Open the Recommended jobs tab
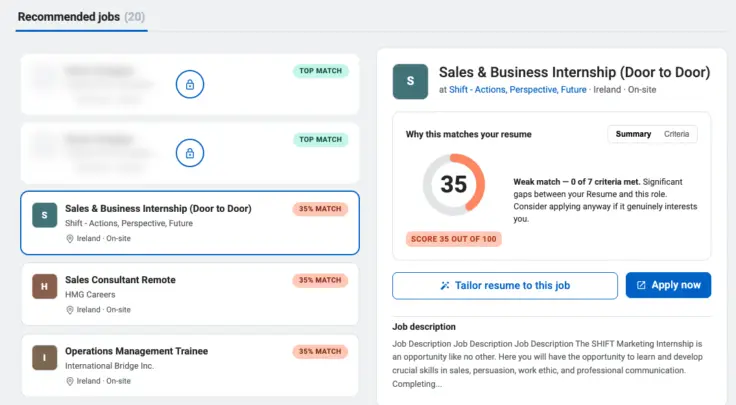The image size is (736, 405). (81, 17)
